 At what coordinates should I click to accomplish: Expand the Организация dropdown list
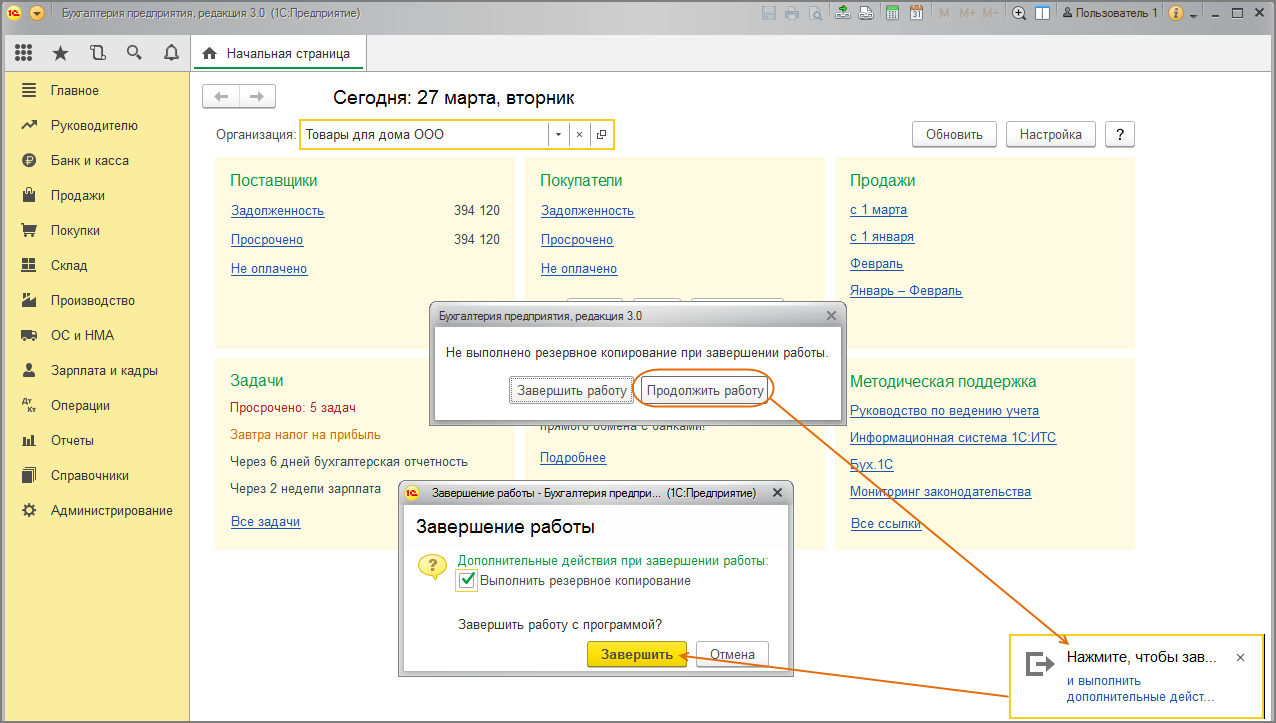558,134
